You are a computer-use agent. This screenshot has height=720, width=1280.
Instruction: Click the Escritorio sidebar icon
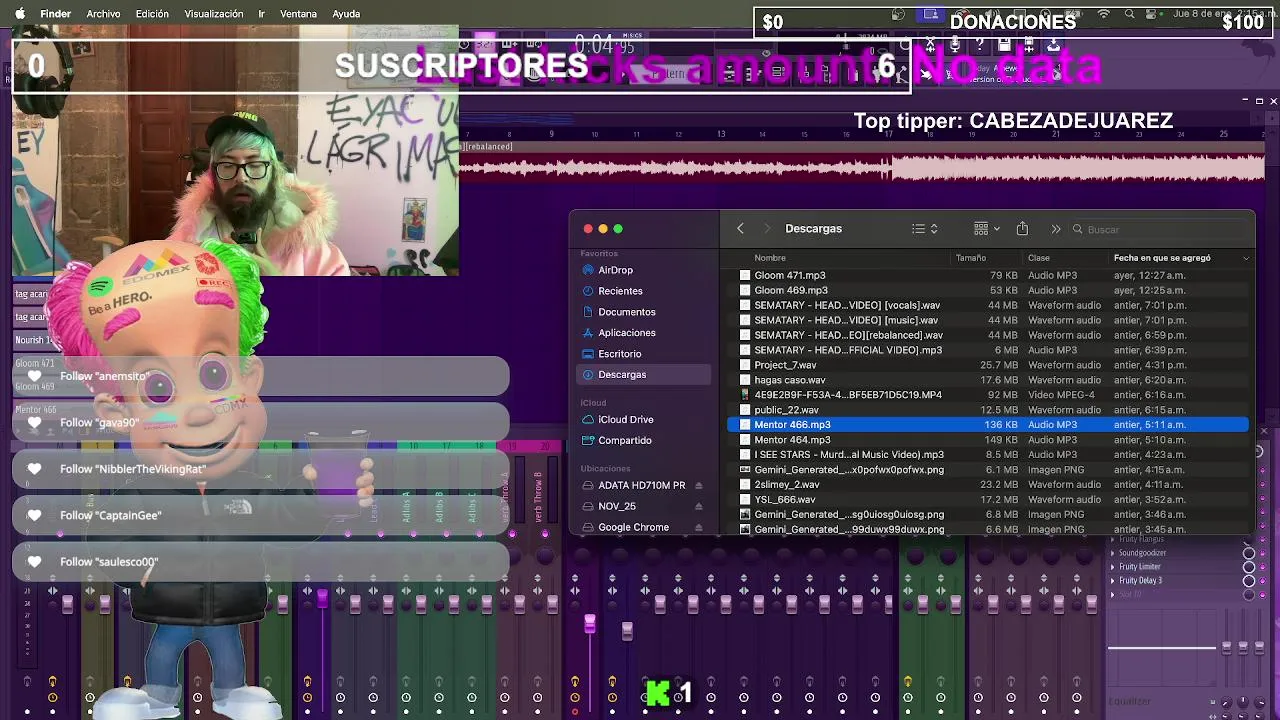click(x=588, y=354)
